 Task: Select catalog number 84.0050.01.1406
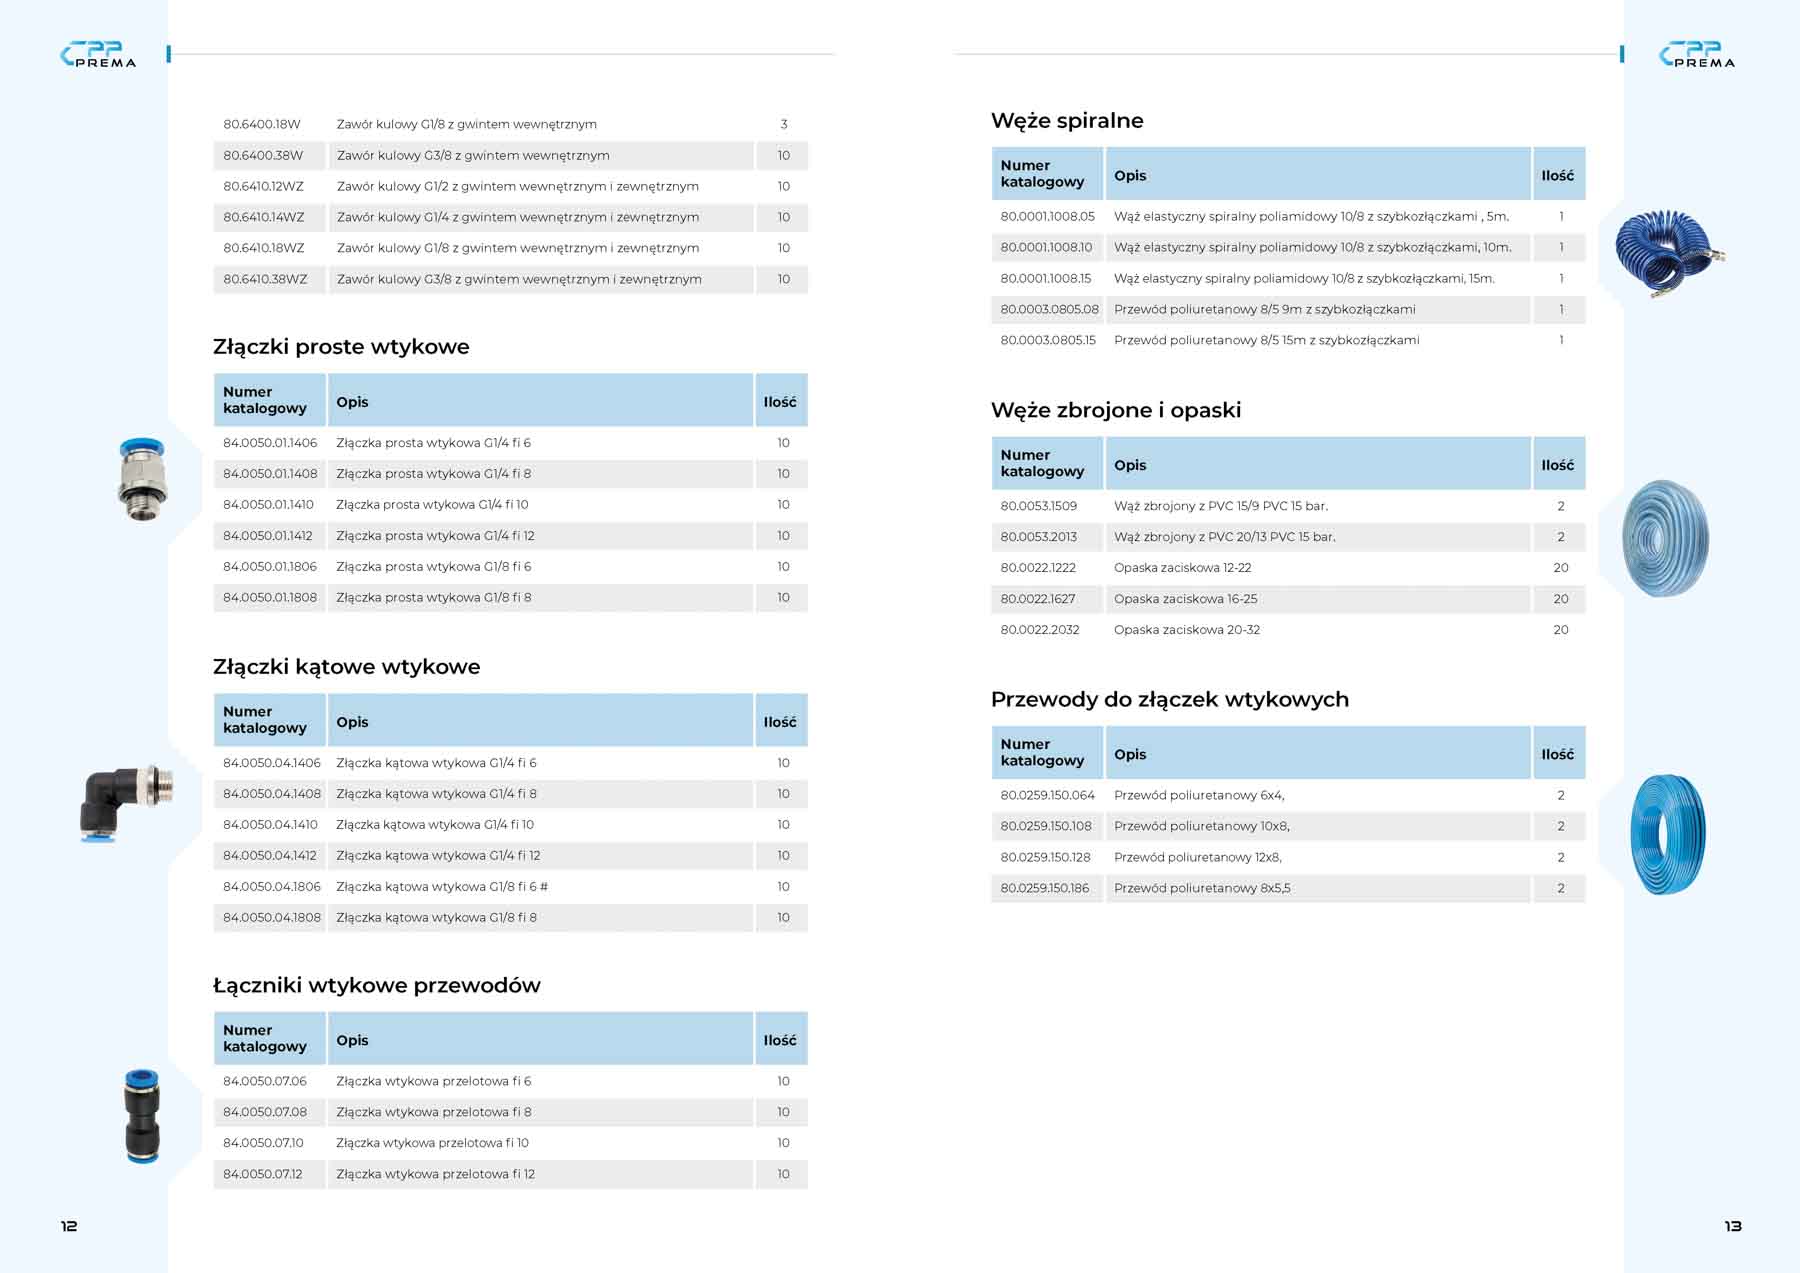270,443
